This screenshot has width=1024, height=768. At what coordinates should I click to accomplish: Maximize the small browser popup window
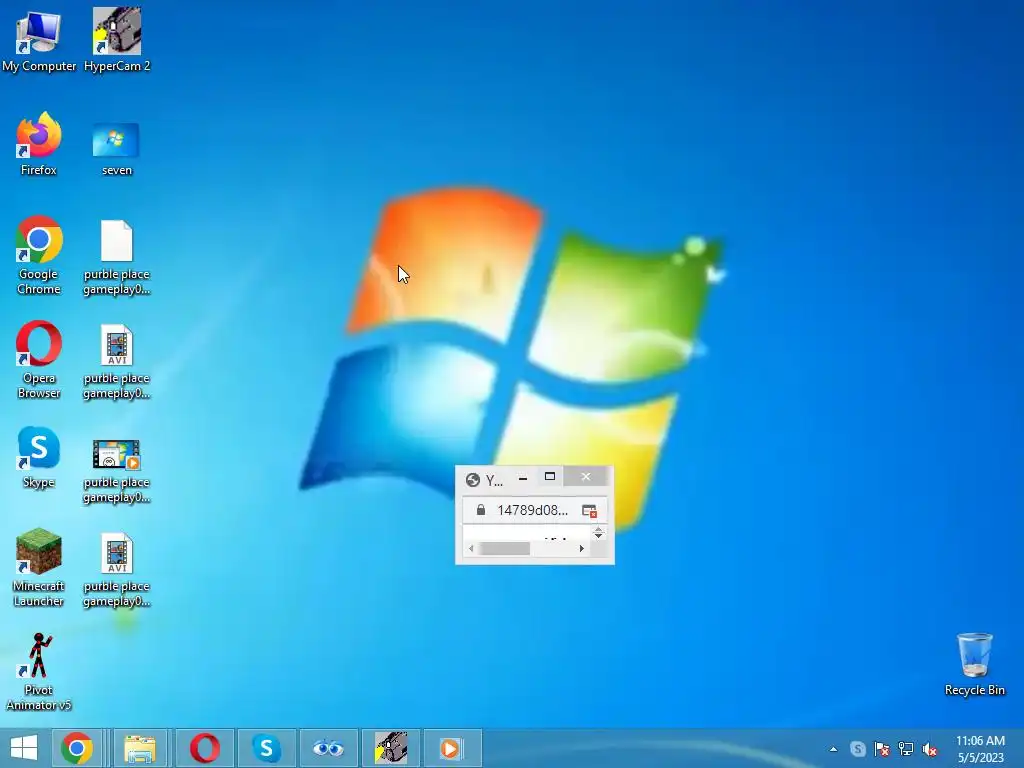[550, 477]
